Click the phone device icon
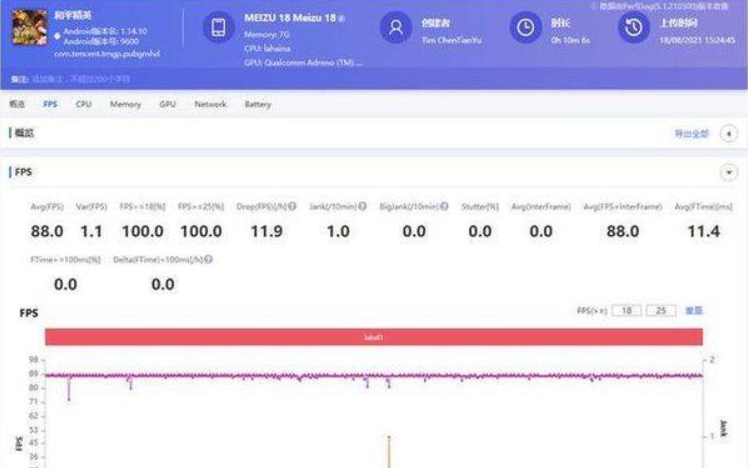The width and height of the screenshot is (748, 468). pos(218,28)
